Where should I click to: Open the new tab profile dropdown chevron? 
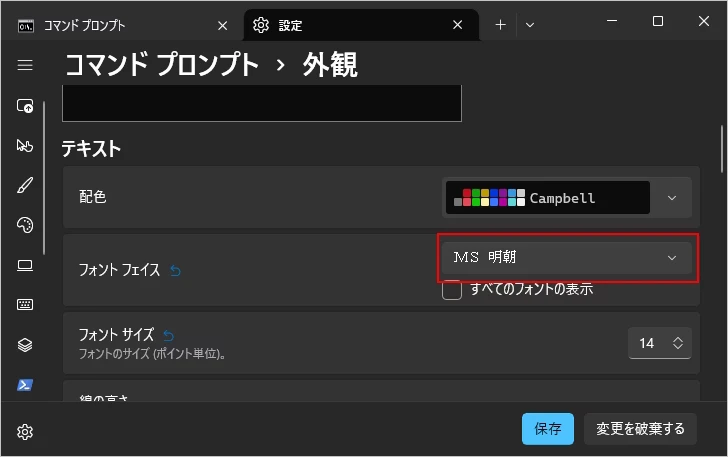[x=530, y=25]
